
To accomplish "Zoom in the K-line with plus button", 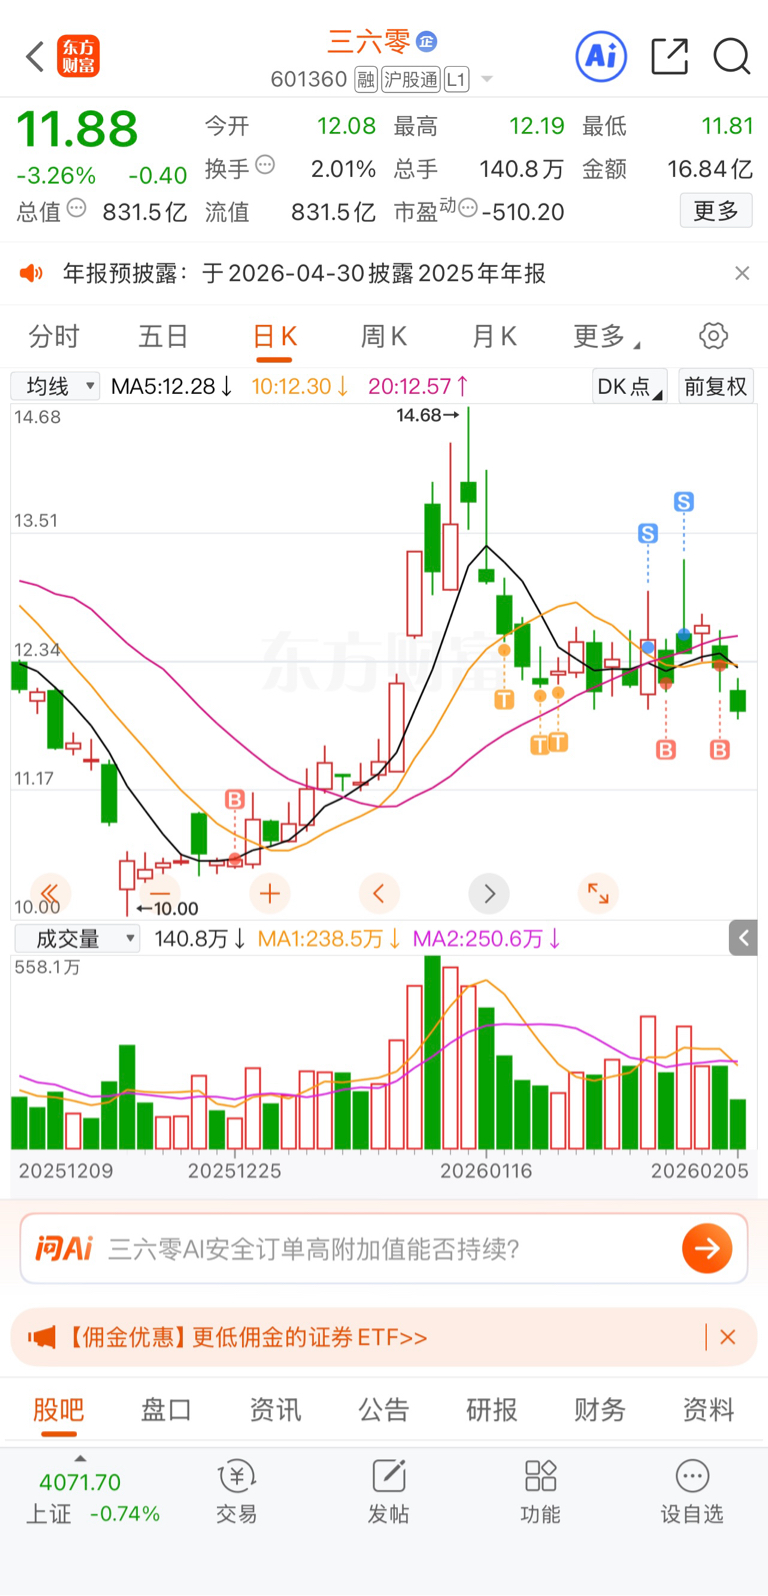I will tap(269, 893).
